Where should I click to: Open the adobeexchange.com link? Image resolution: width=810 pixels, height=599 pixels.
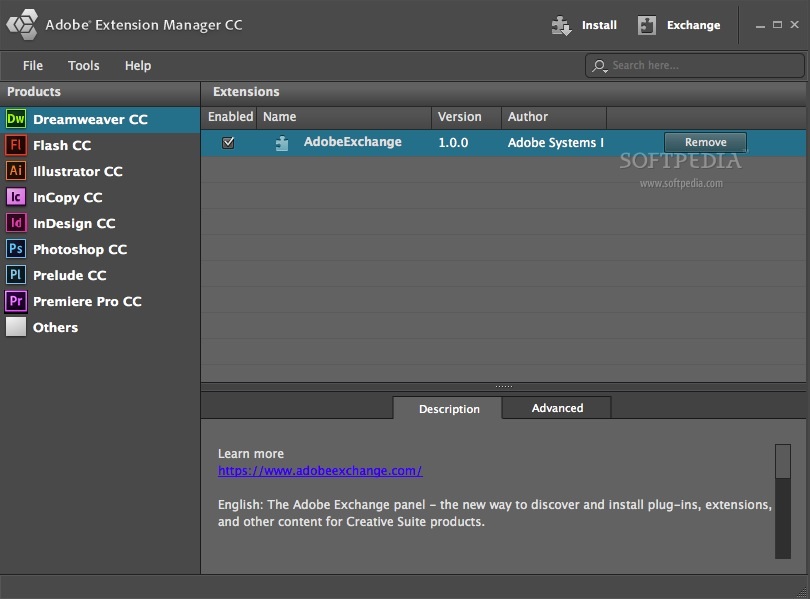coord(320,470)
